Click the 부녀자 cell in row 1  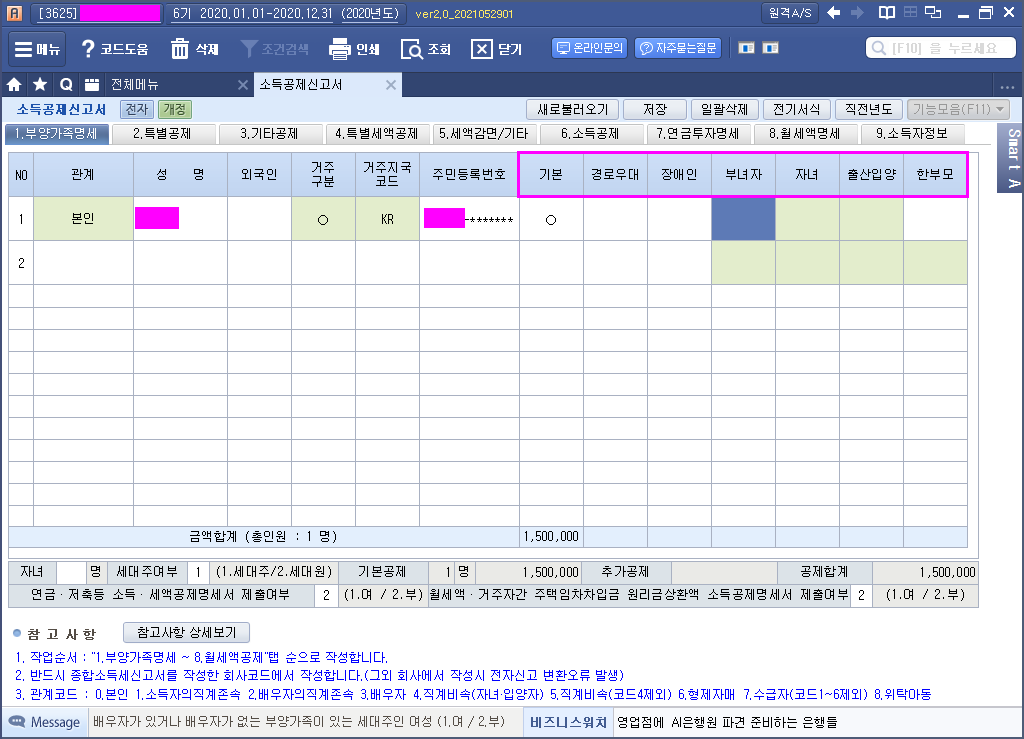point(743,219)
